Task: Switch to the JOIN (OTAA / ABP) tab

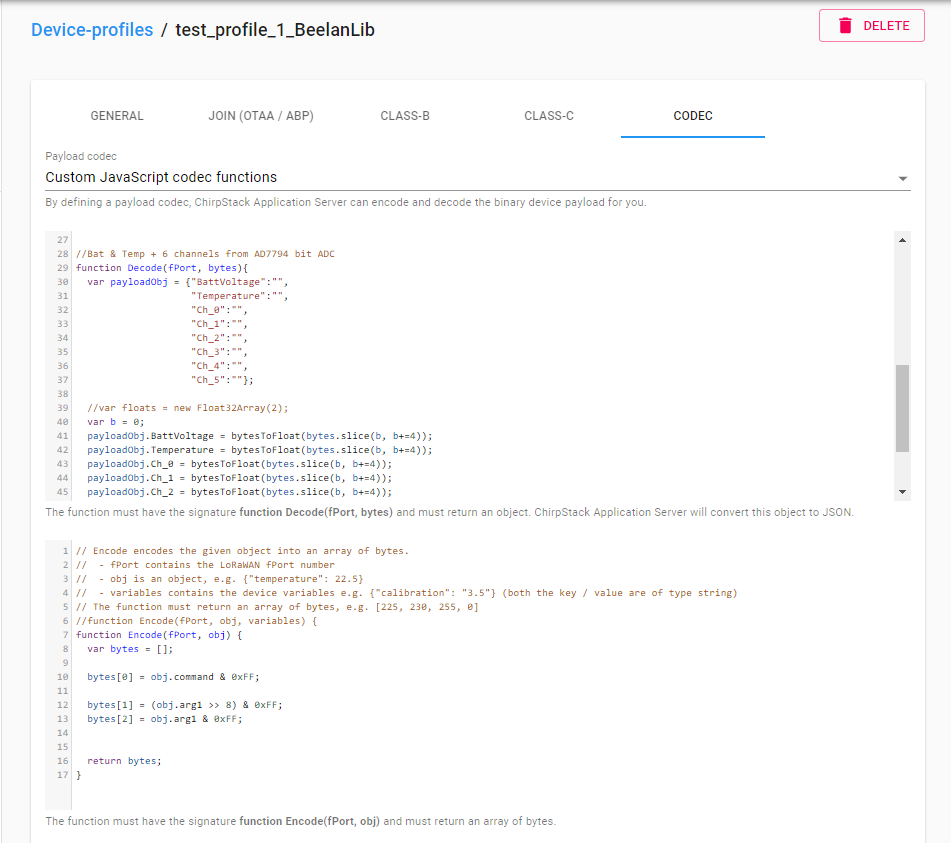Action: coord(261,116)
